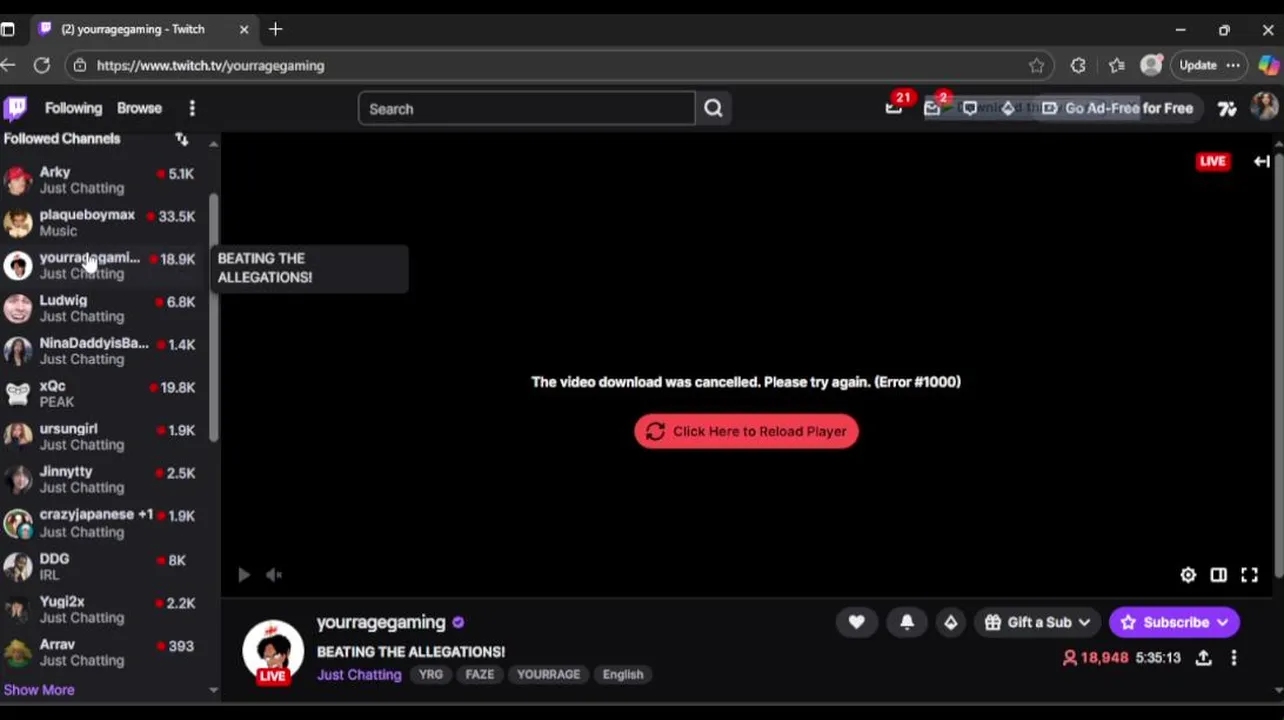1284x720 pixels.
Task: Open the three-dot menu beside Browse
Action: 192,108
